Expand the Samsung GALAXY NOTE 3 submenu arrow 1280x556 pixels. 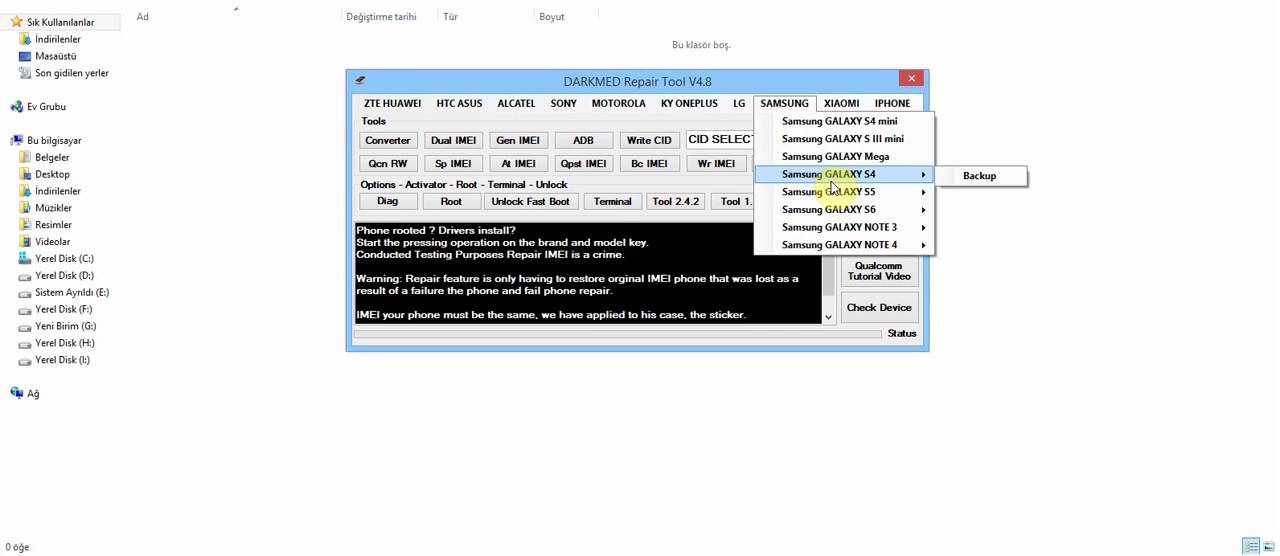[923, 227]
